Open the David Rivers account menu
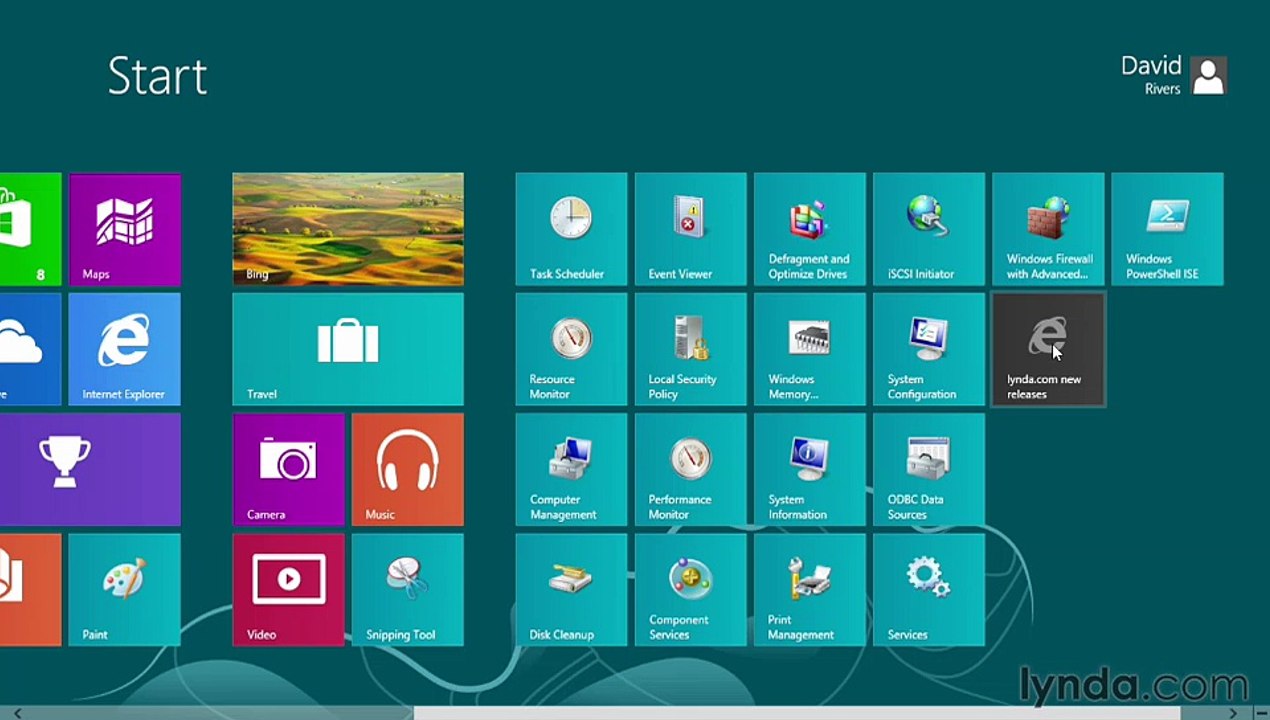This screenshot has height=720, width=1270. [x=1174, y=76]
